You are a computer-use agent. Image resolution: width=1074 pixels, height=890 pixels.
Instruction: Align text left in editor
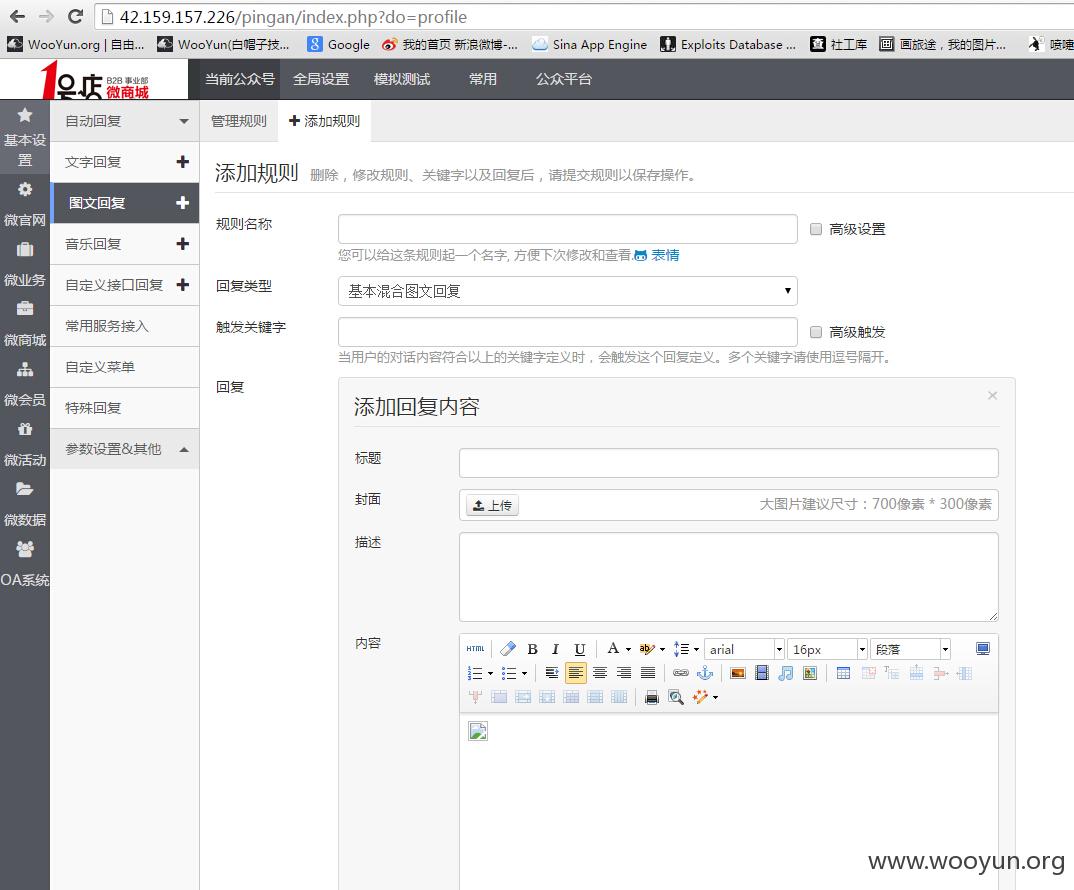point(576,673)
